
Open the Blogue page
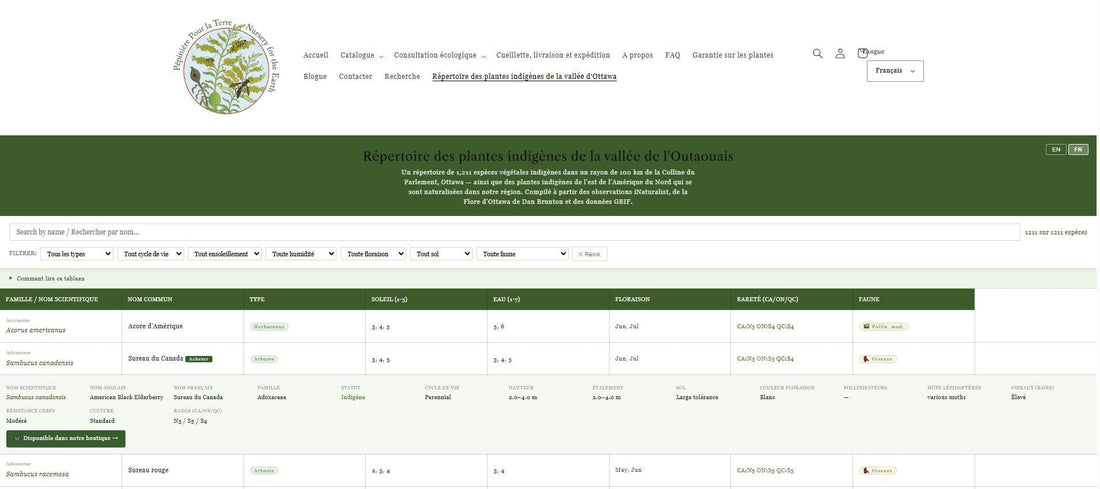[315, 76]
